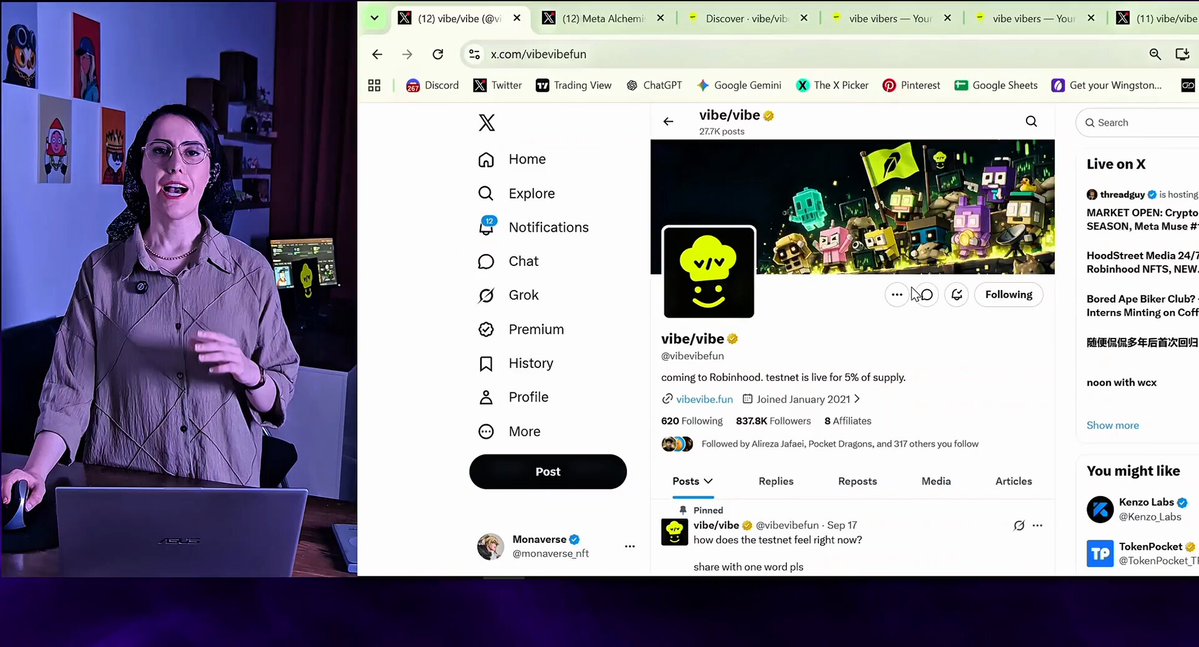Open the Trading View bookmark
Image resolution: width=1199 pixels, height=647 pixels.
tap(574, 86)
